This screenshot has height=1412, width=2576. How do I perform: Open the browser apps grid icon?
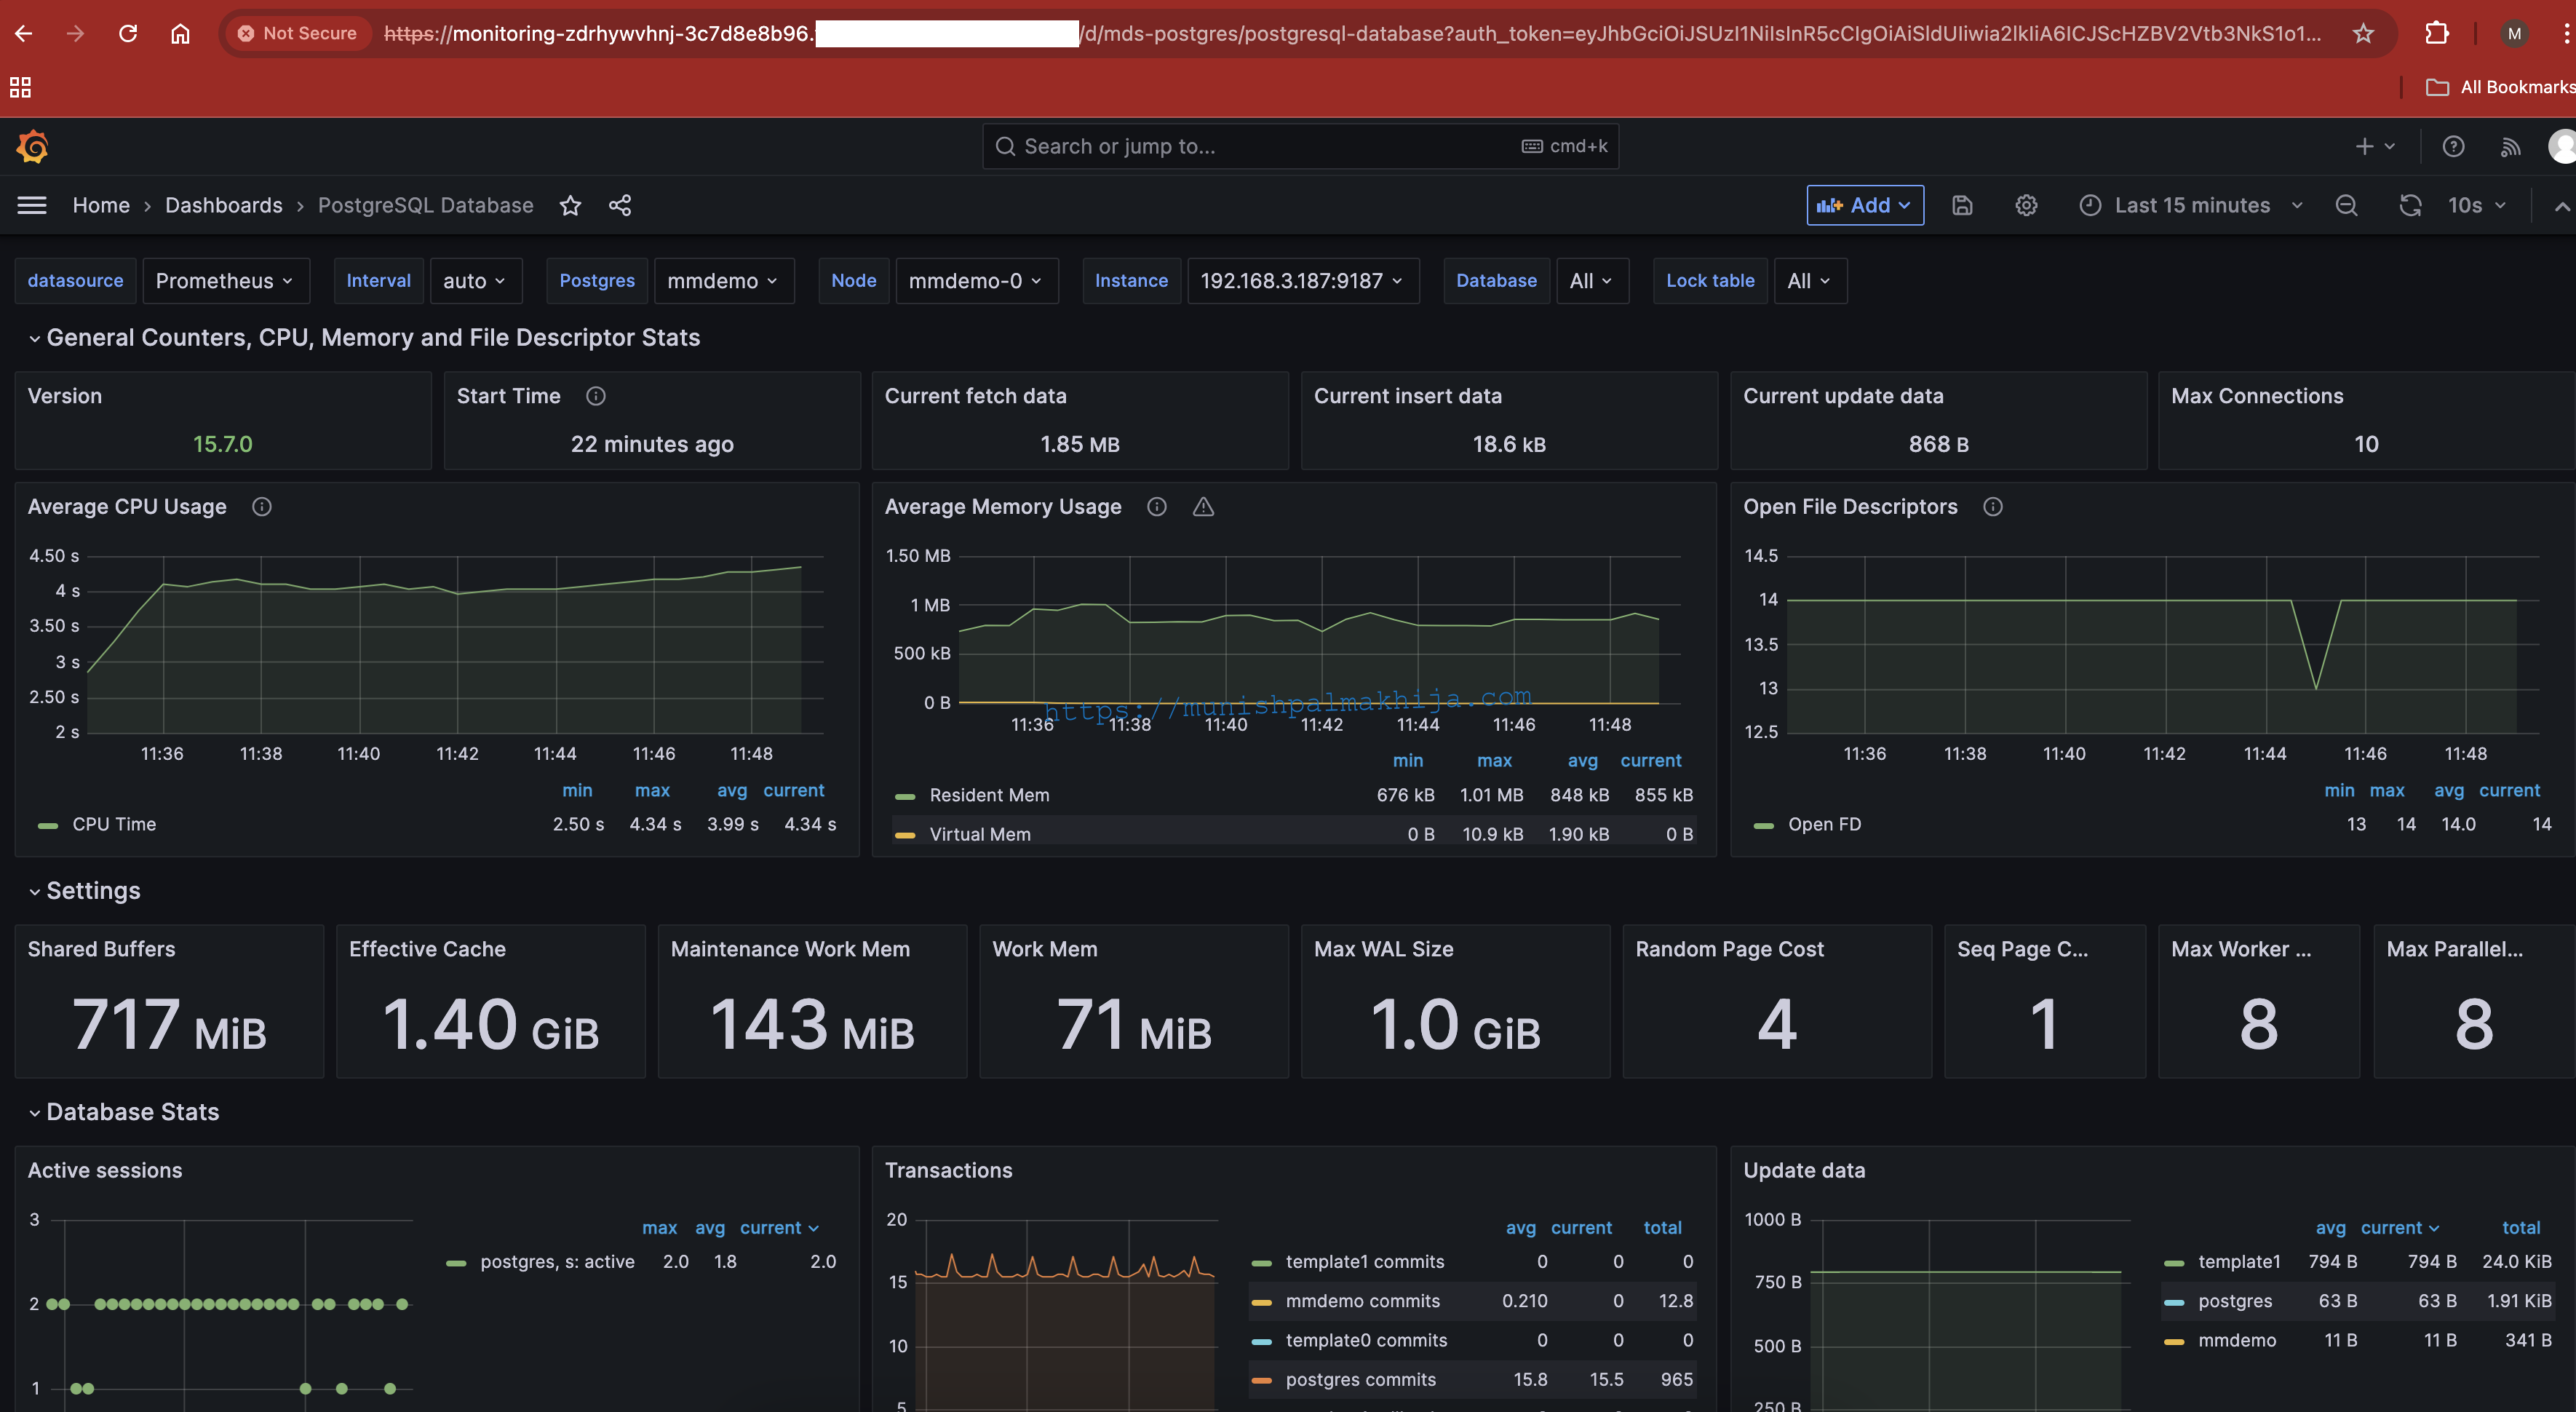(20, 87)
